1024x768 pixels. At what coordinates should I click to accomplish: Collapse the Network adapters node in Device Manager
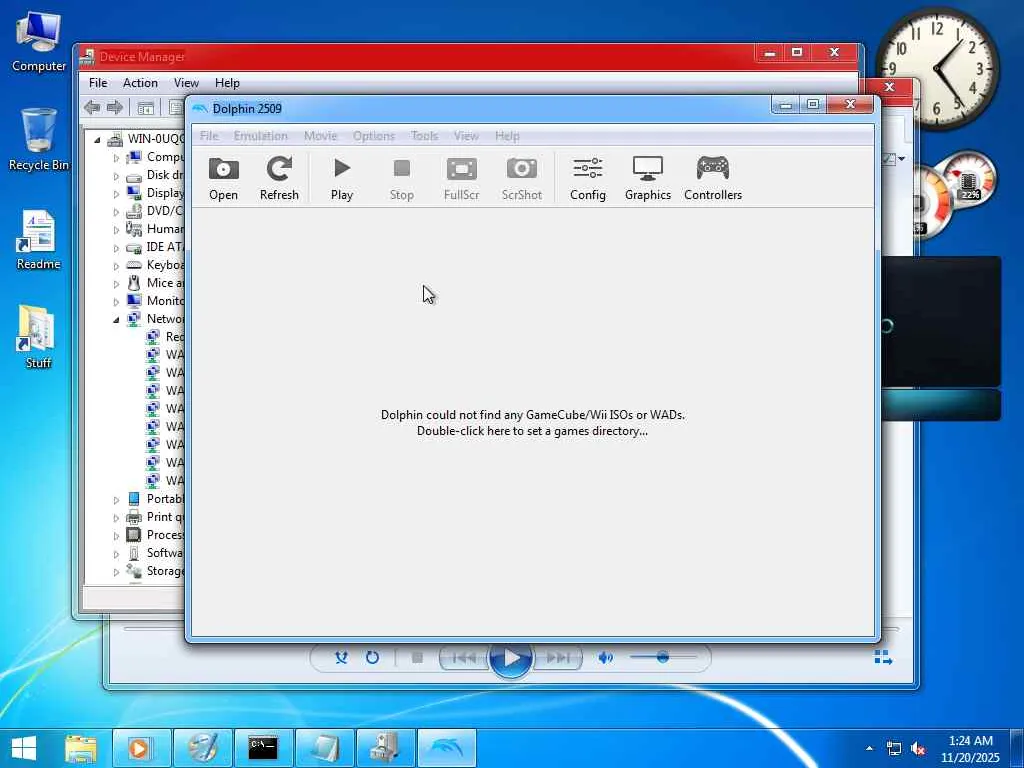click(x=116, y=319)
